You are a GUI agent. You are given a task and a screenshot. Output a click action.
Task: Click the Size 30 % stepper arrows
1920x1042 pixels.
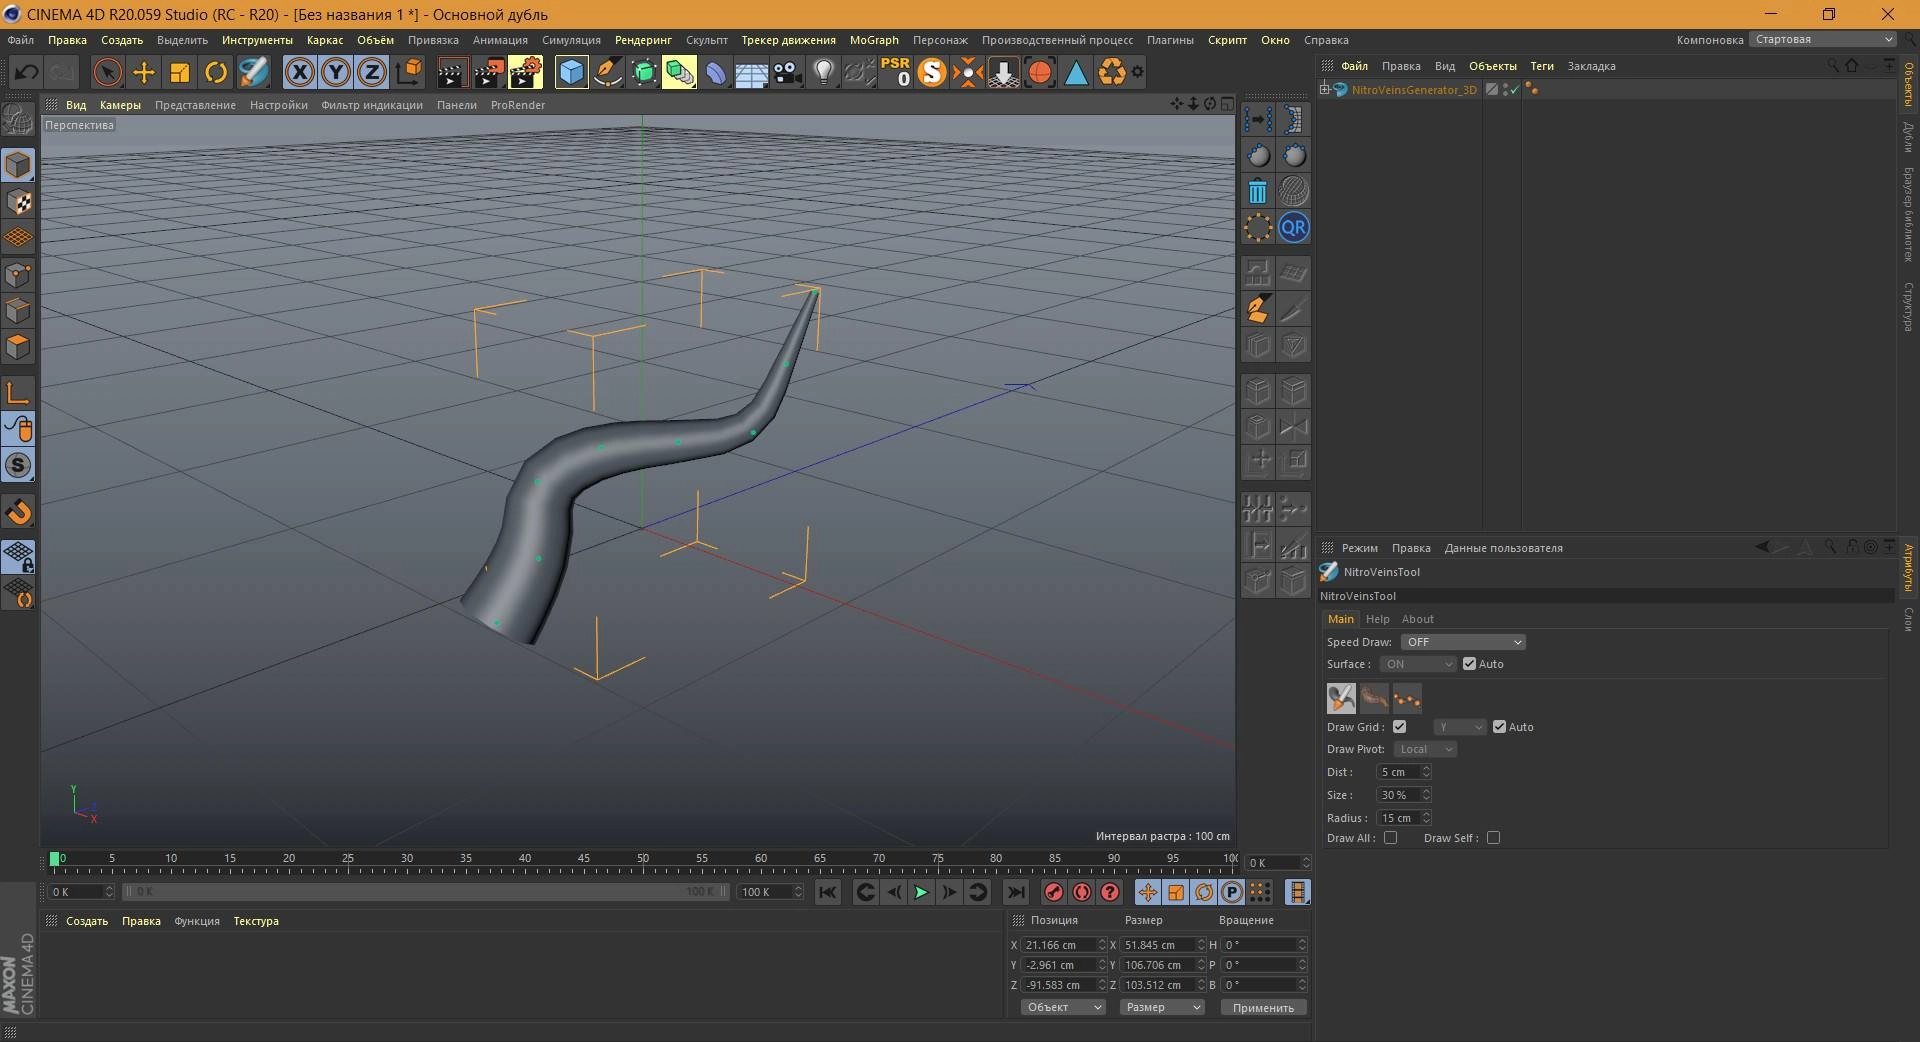pos(1426,795)
